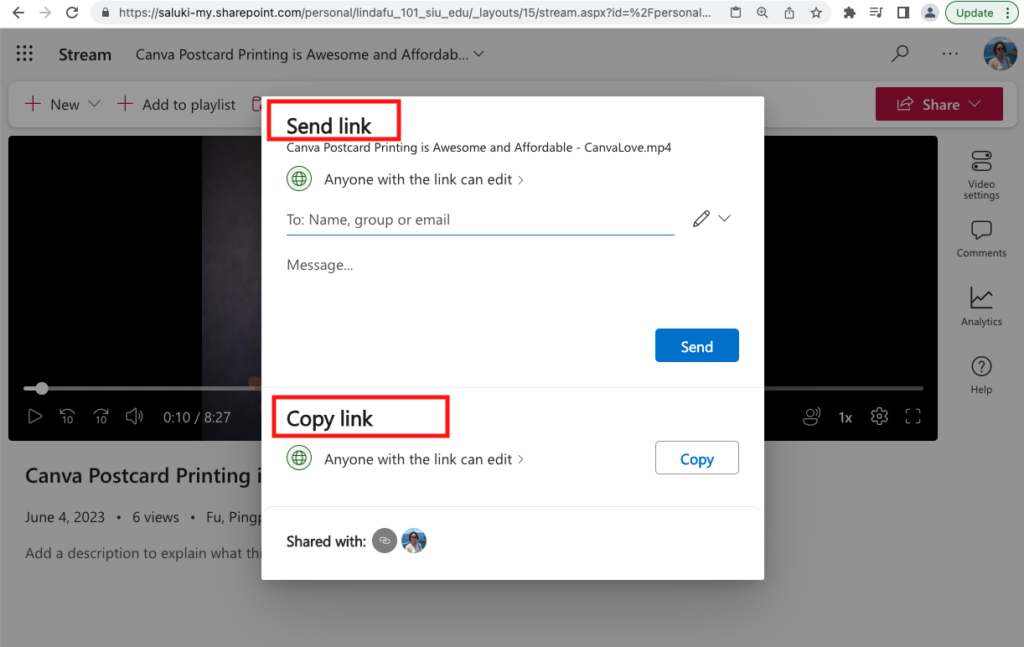Click the Send button
Screen dimensions: 1024x647
coord(697,345)
